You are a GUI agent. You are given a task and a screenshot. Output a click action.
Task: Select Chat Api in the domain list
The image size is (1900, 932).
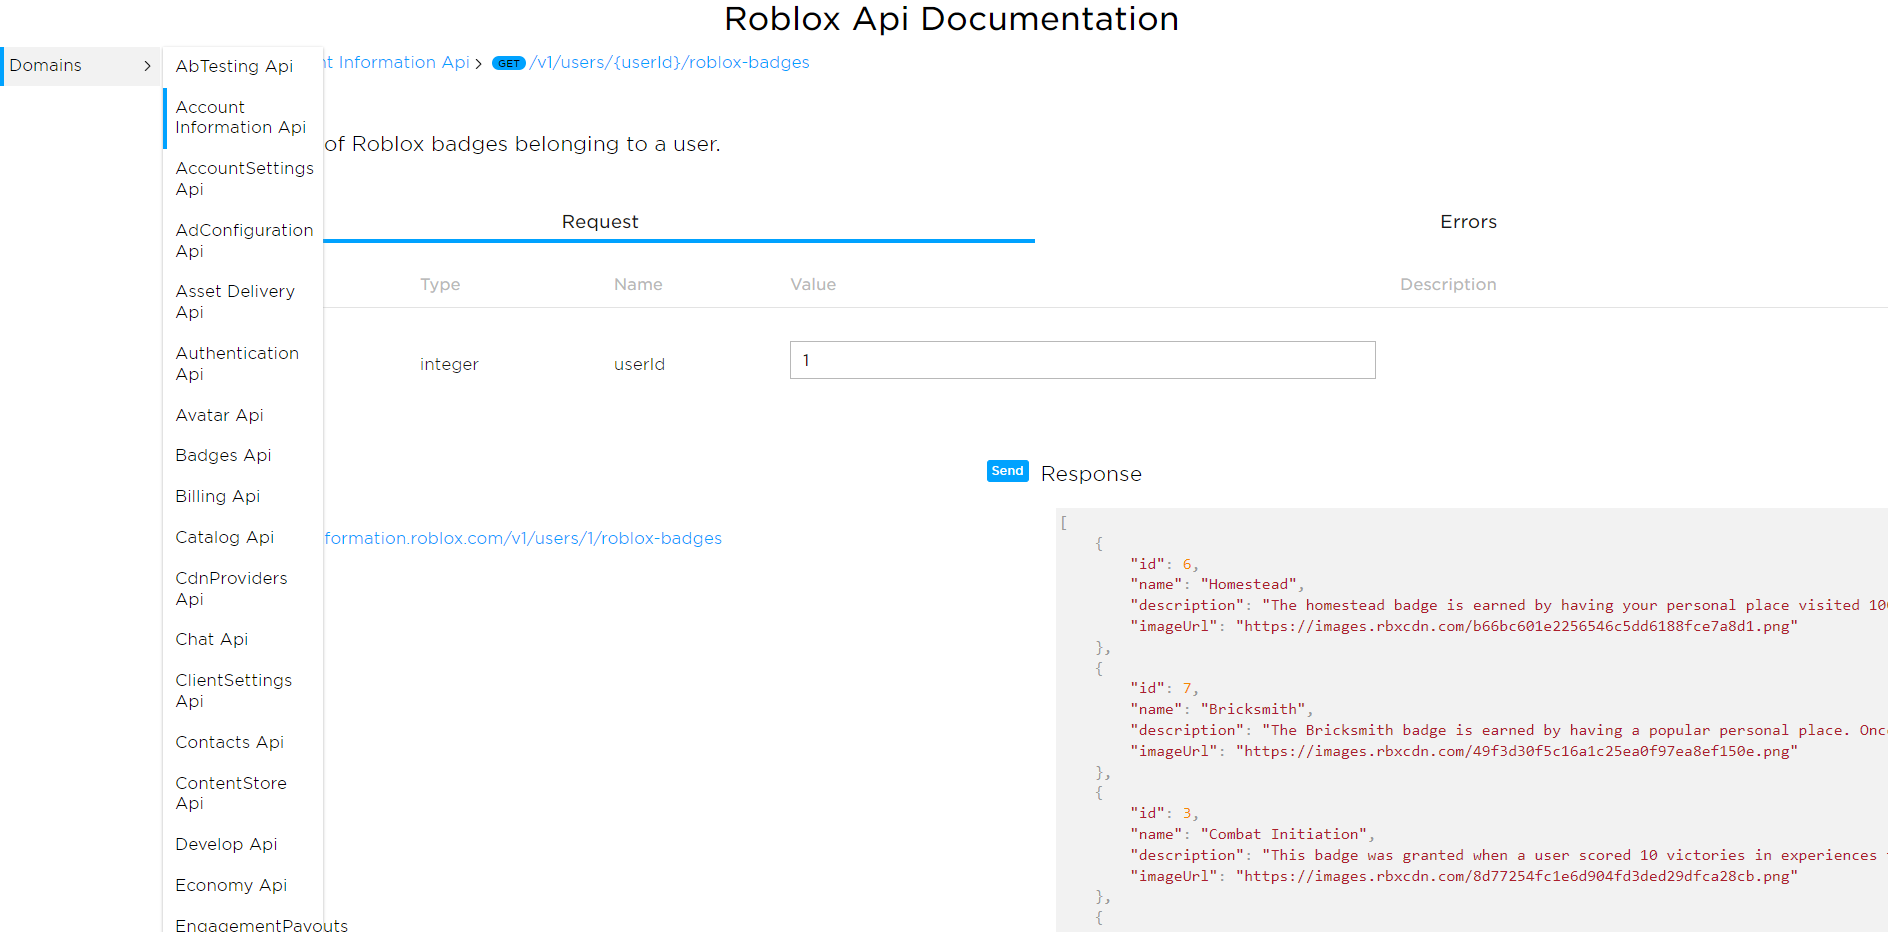coord(211,639)
